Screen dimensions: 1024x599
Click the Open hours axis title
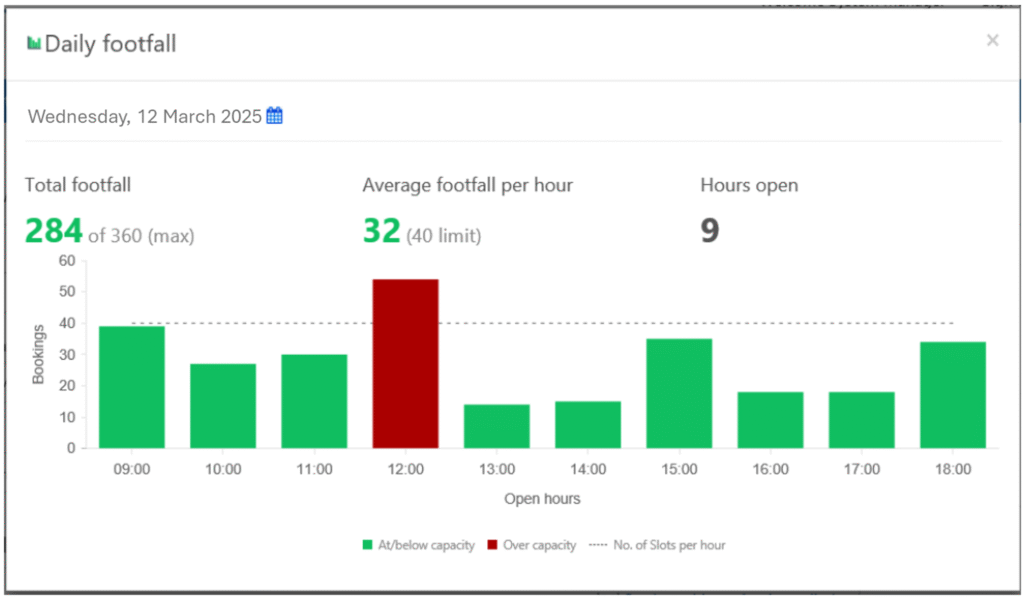[x=542, y=499]
